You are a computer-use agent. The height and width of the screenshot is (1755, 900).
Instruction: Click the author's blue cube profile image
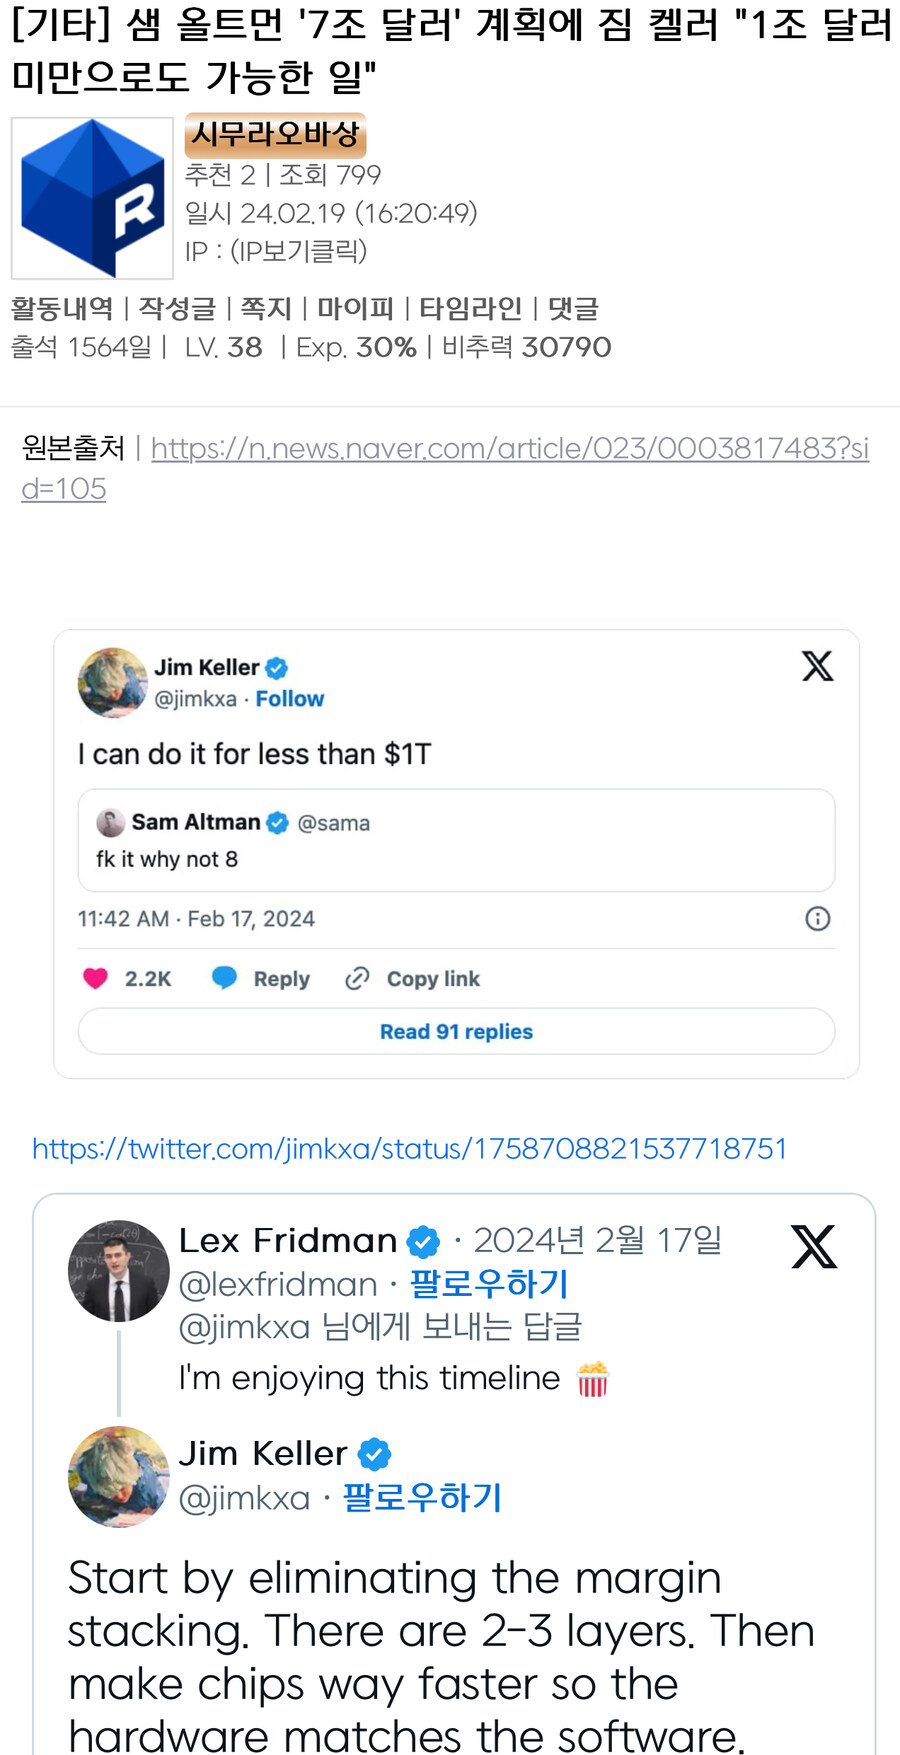tap(92, 198)
